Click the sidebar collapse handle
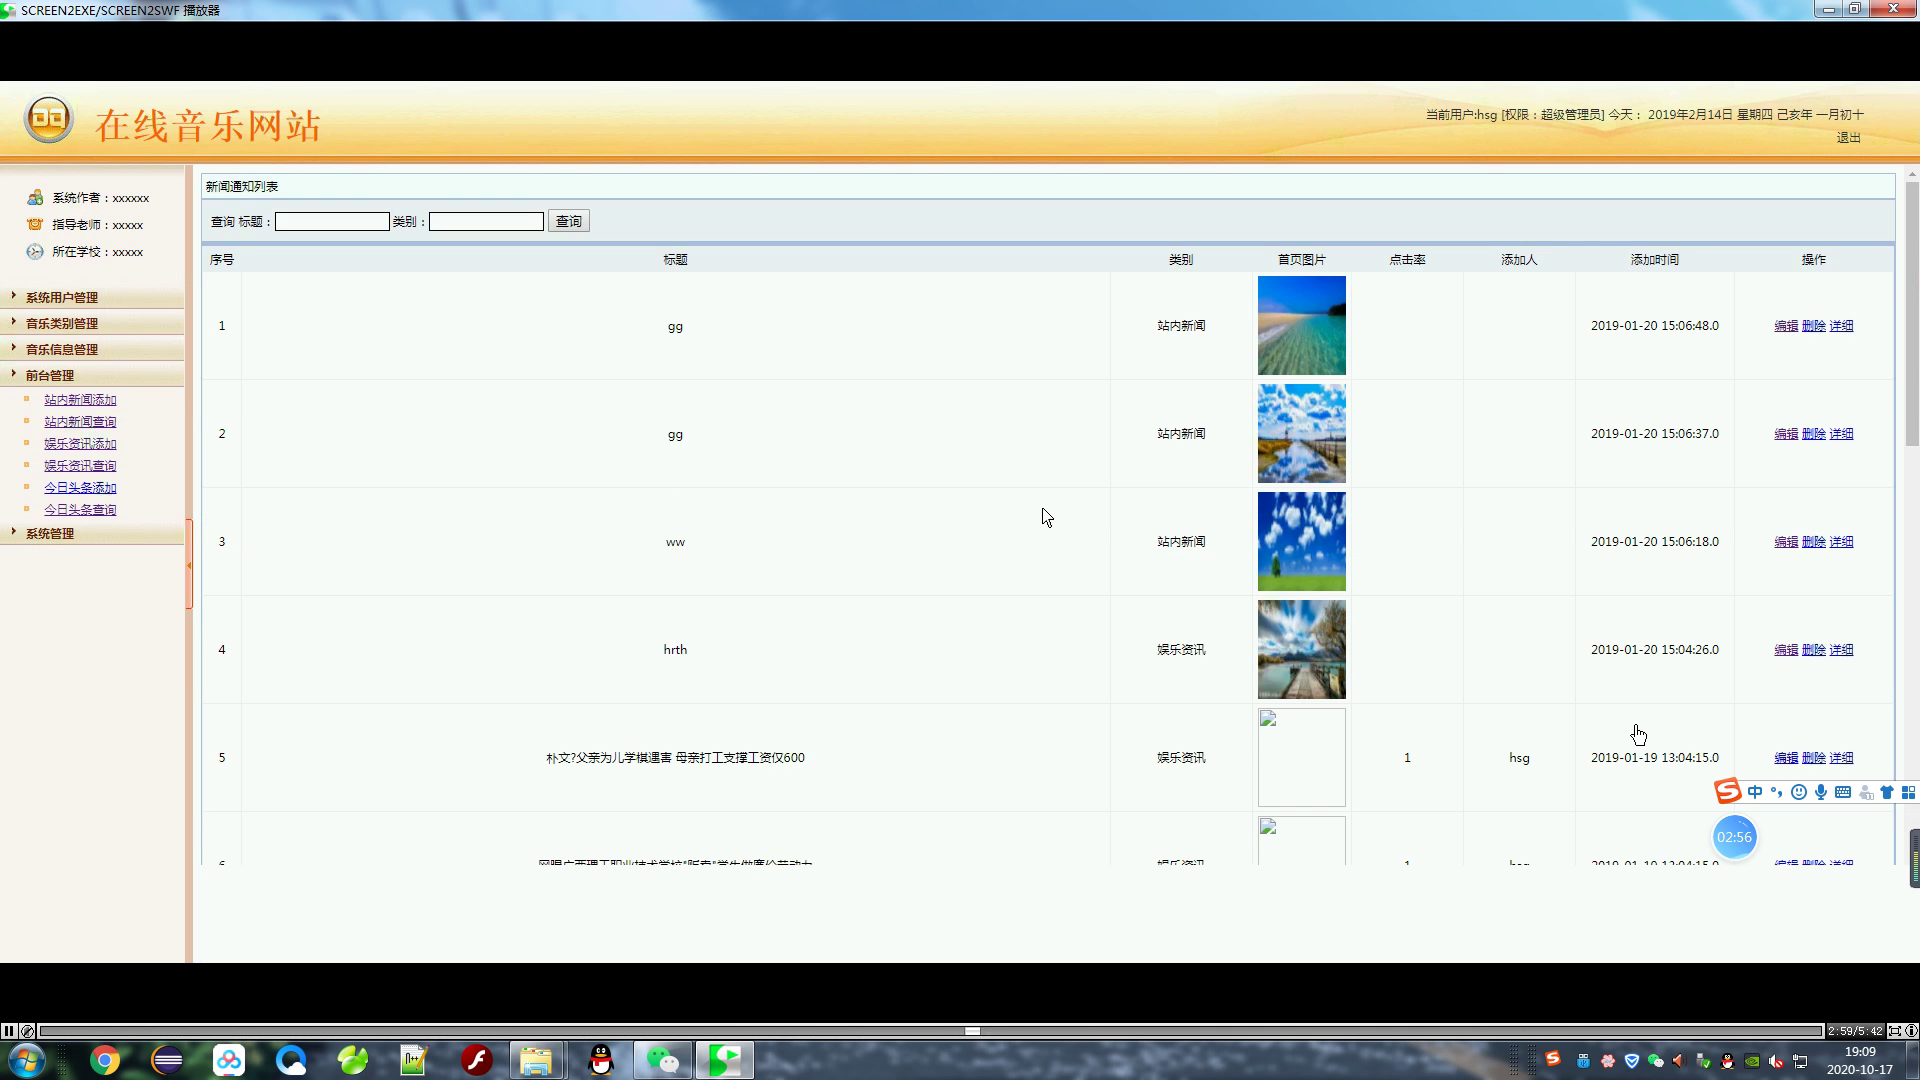This screenshot has width=1920, height=1080. click(189, 564)
